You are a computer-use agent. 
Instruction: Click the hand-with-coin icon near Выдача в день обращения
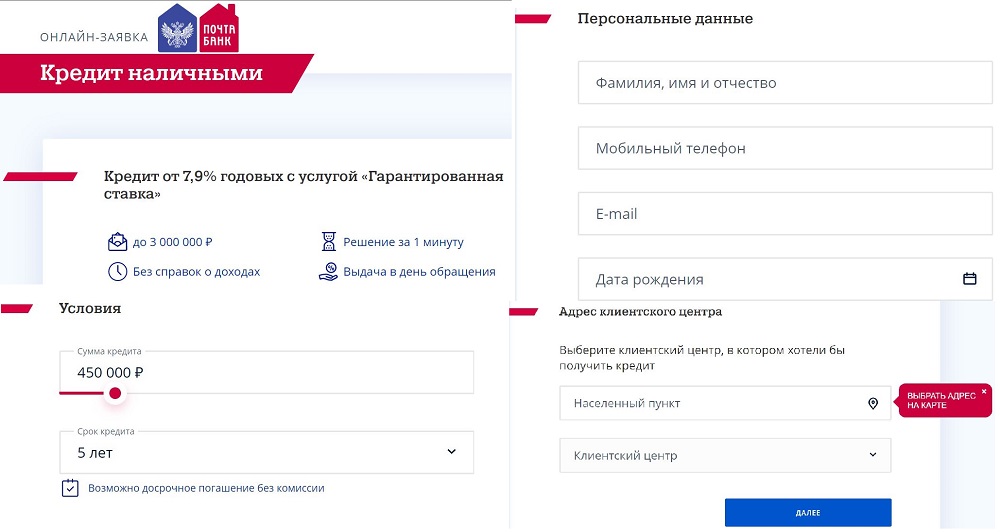click(x=328, y=272)
